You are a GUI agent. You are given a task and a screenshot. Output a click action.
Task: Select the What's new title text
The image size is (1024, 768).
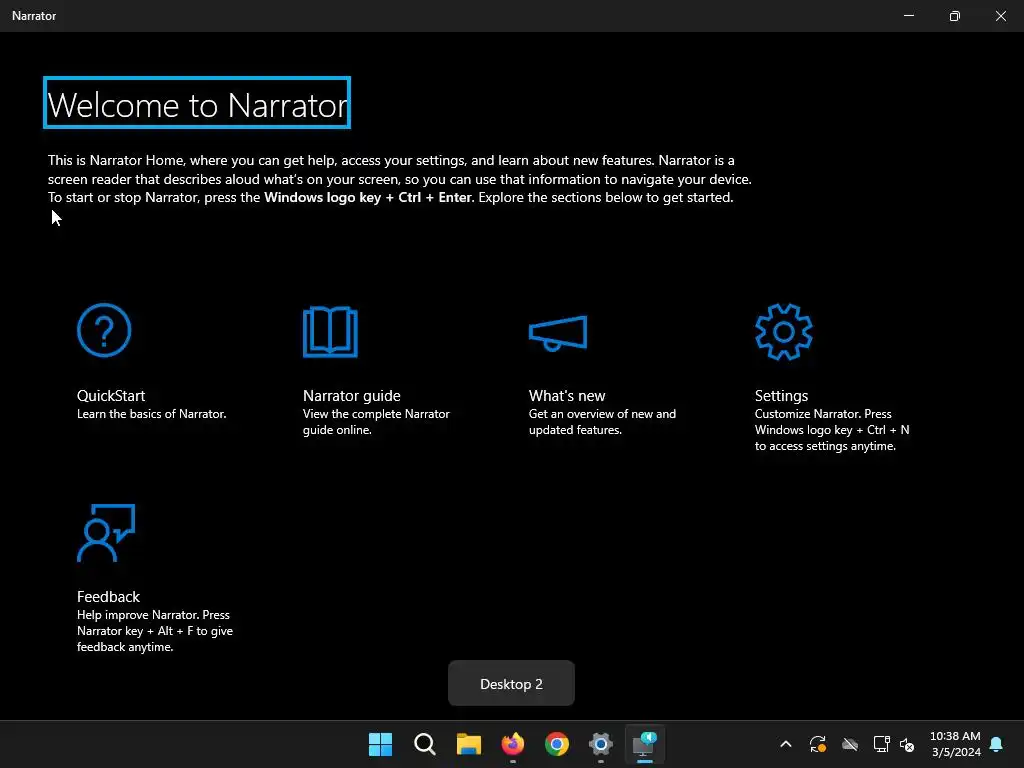[x=567, y=396]
